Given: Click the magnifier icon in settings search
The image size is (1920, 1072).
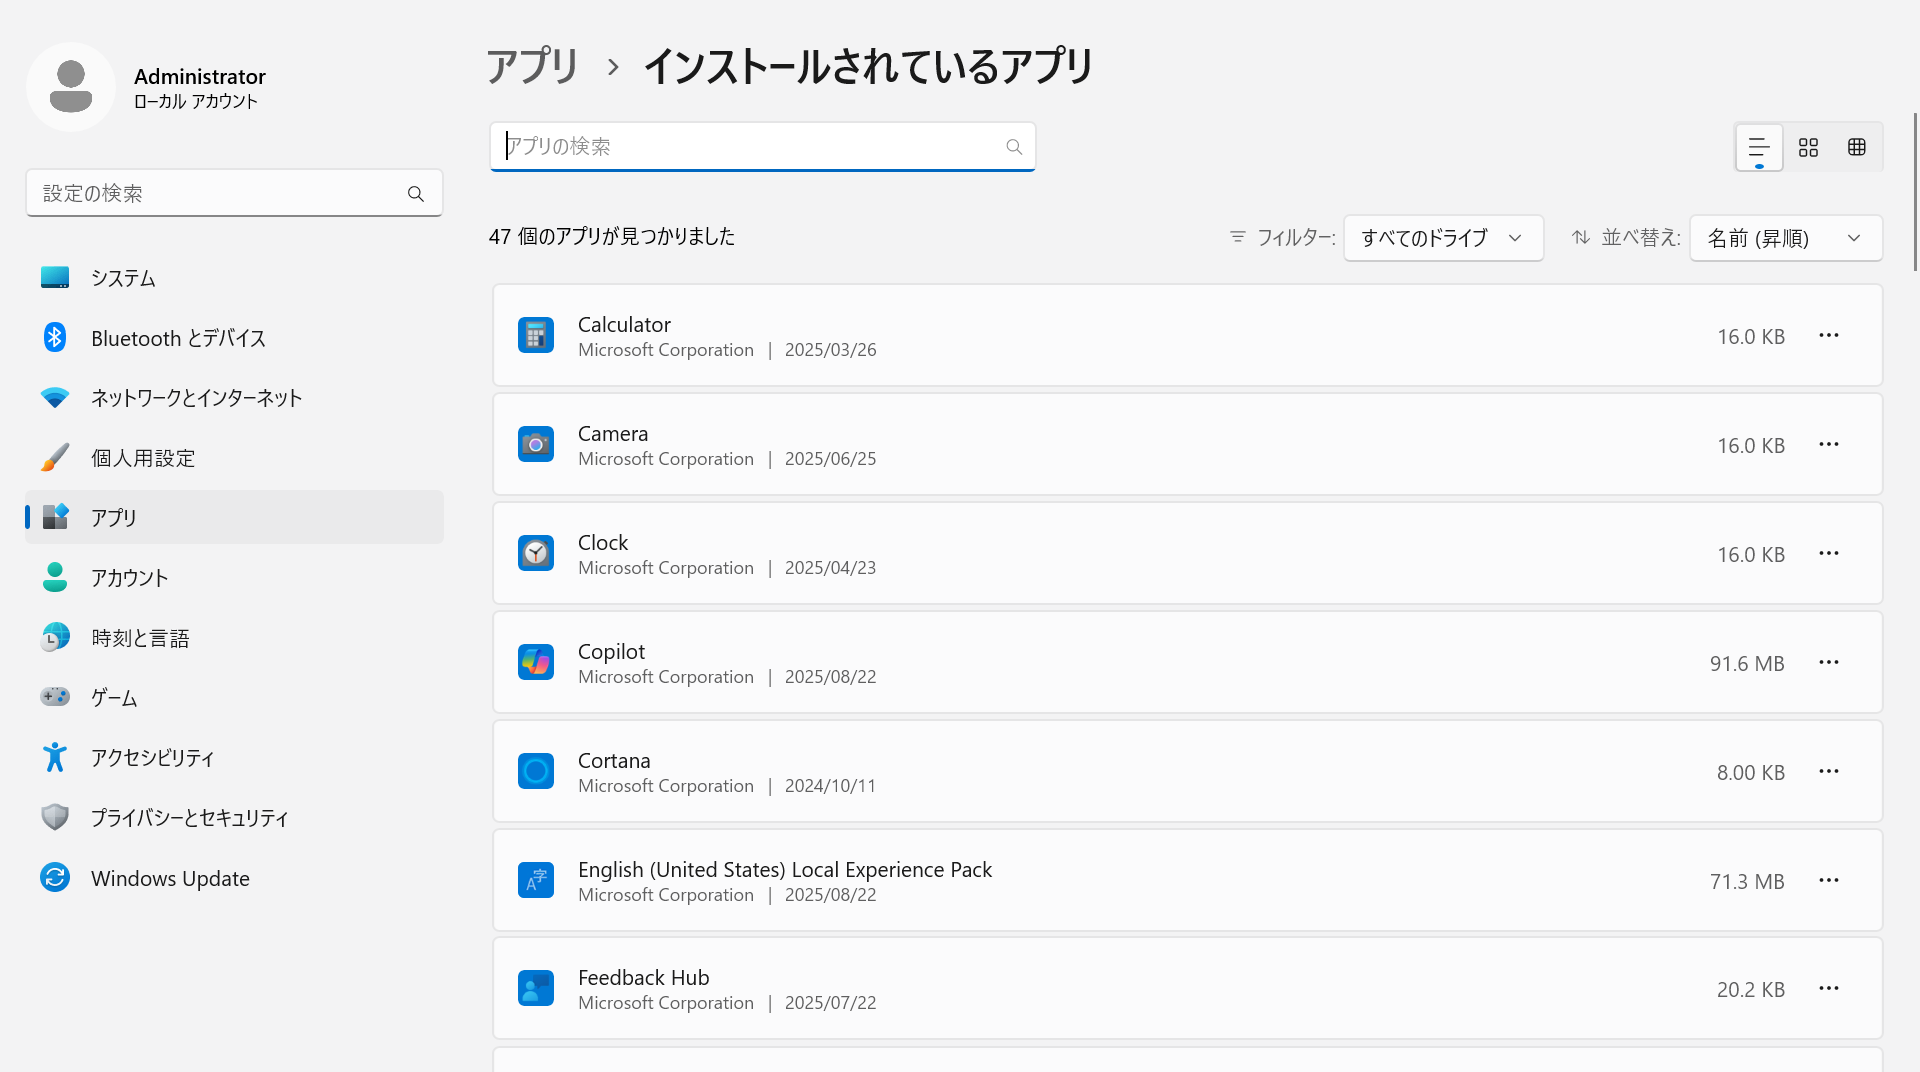Looking at the screenshot, I should 416,194.
